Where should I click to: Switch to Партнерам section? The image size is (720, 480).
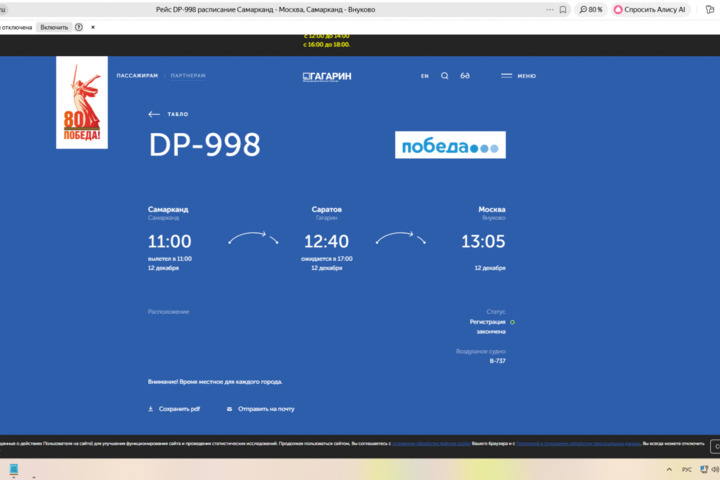188,76
